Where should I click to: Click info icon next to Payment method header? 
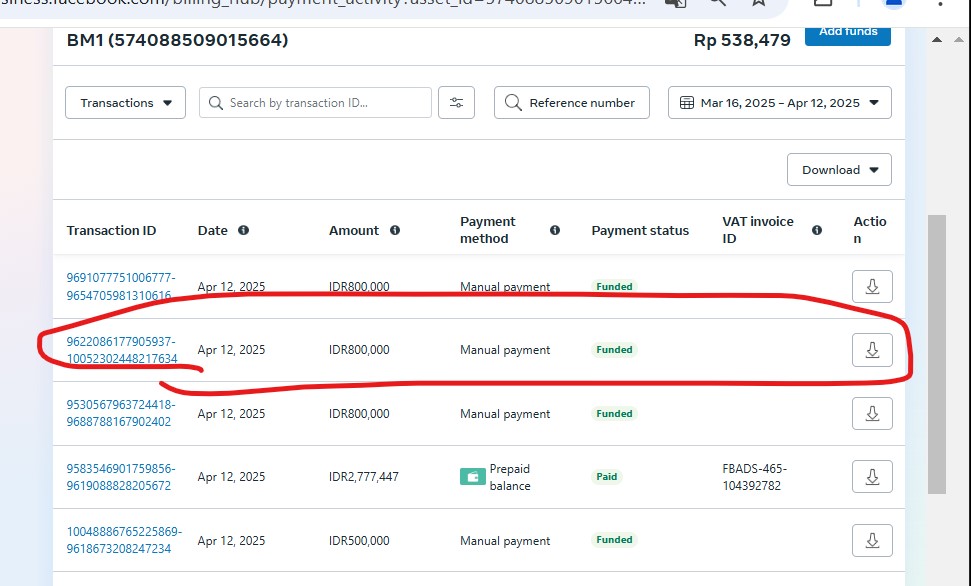pyautogui.click(x=554, y=230)
